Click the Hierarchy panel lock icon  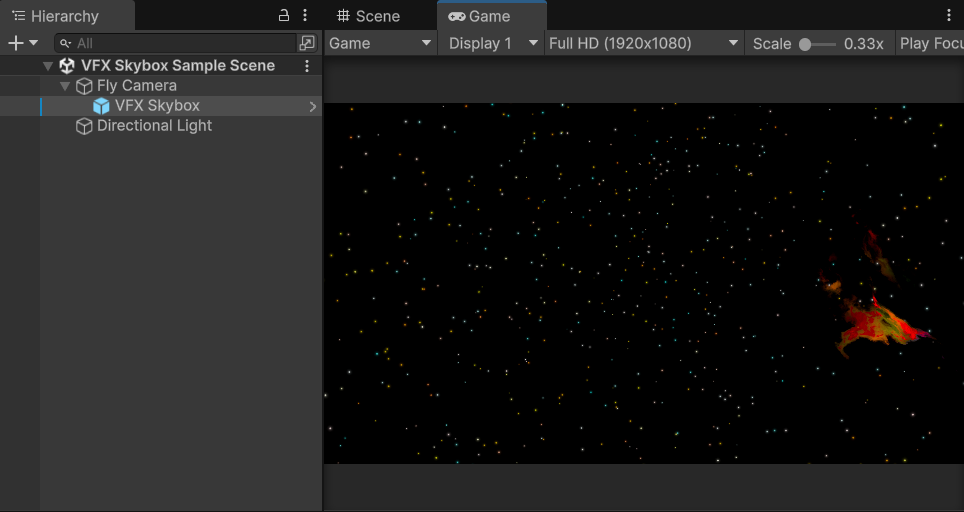pos(284,16)
